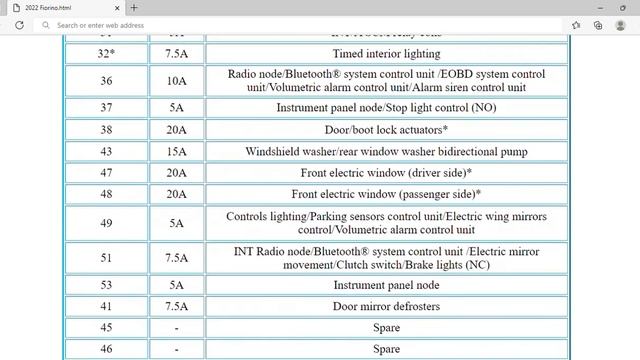
Task: Select fuse number cell '32*'
Action: (x=106, y=54)
